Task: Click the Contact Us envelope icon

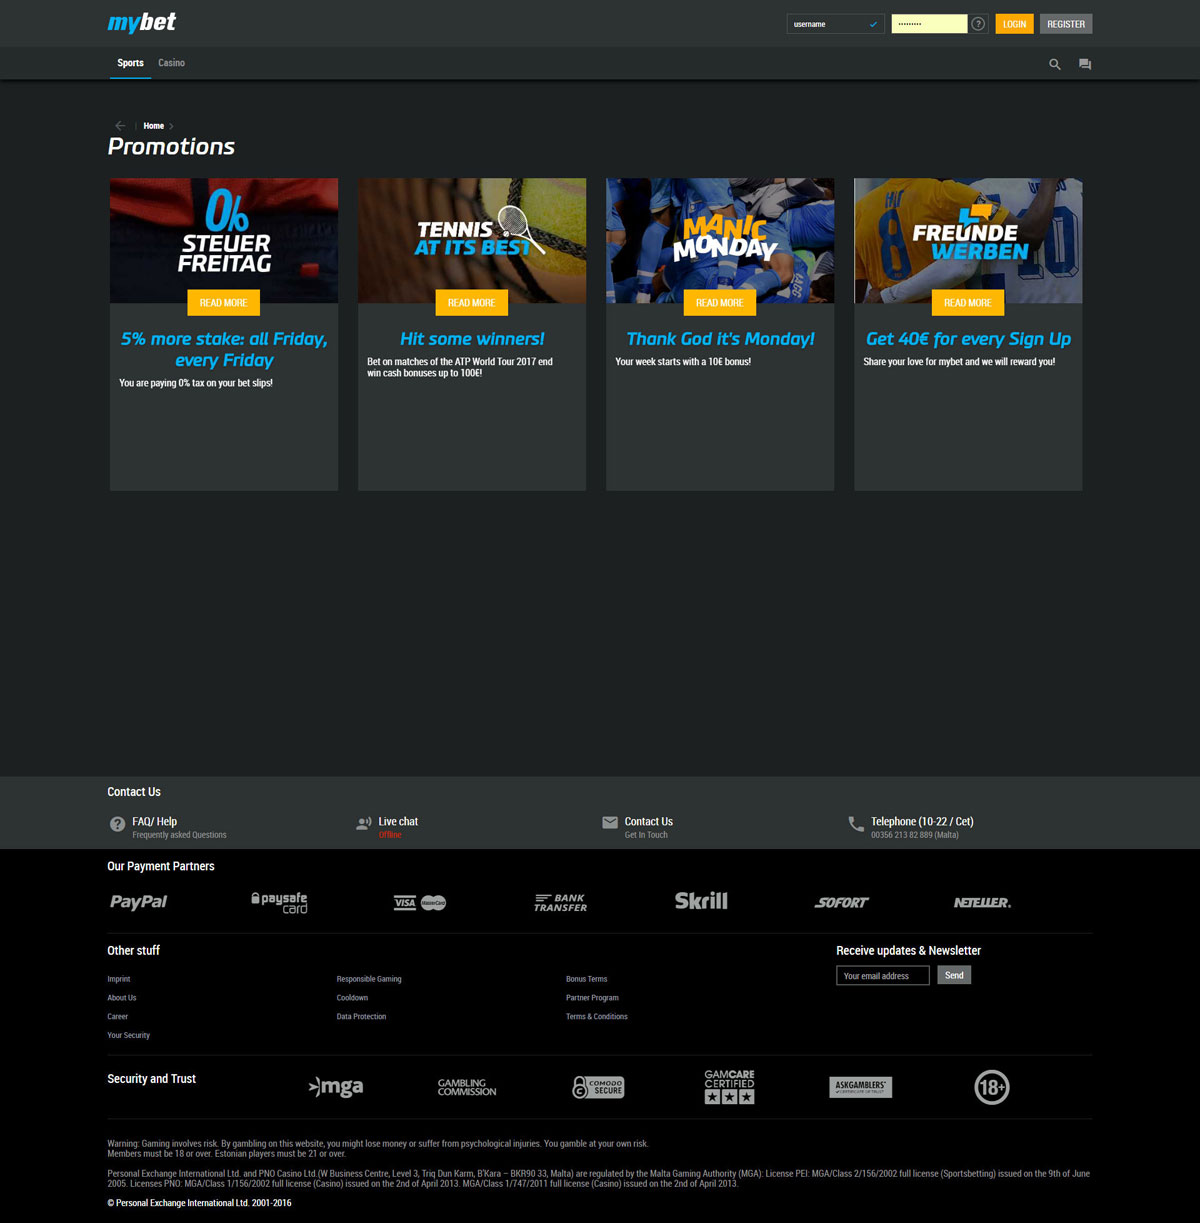Action: click(x=610, y=822)
